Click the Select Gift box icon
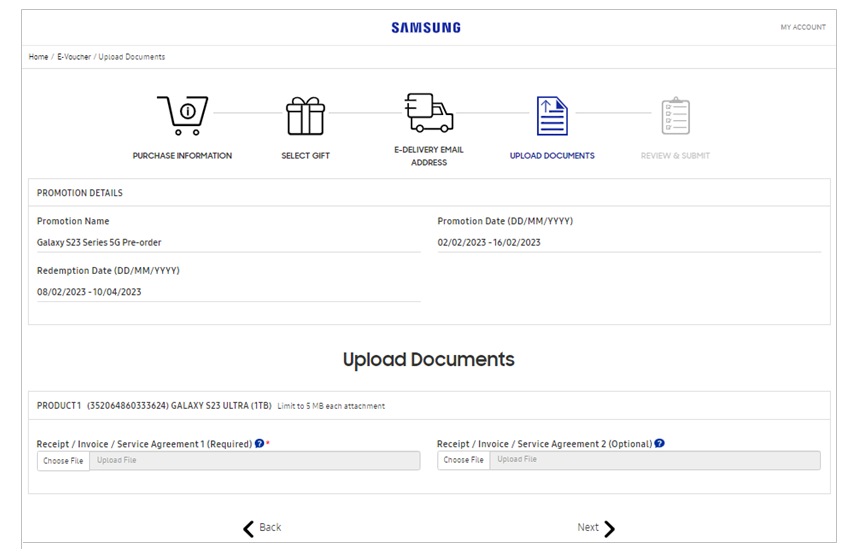The width and height of the screenshot is (856, 556). [306, 116]
